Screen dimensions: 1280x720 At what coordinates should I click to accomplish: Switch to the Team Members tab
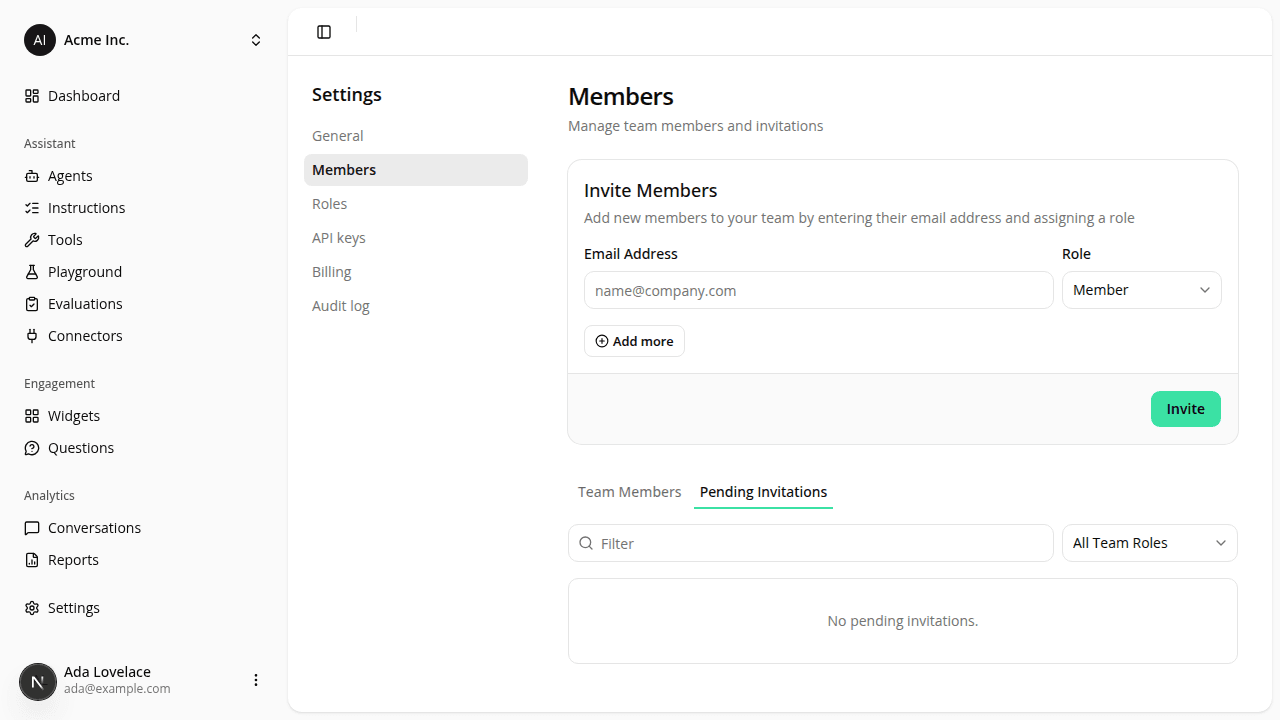(x=630, y=492)
